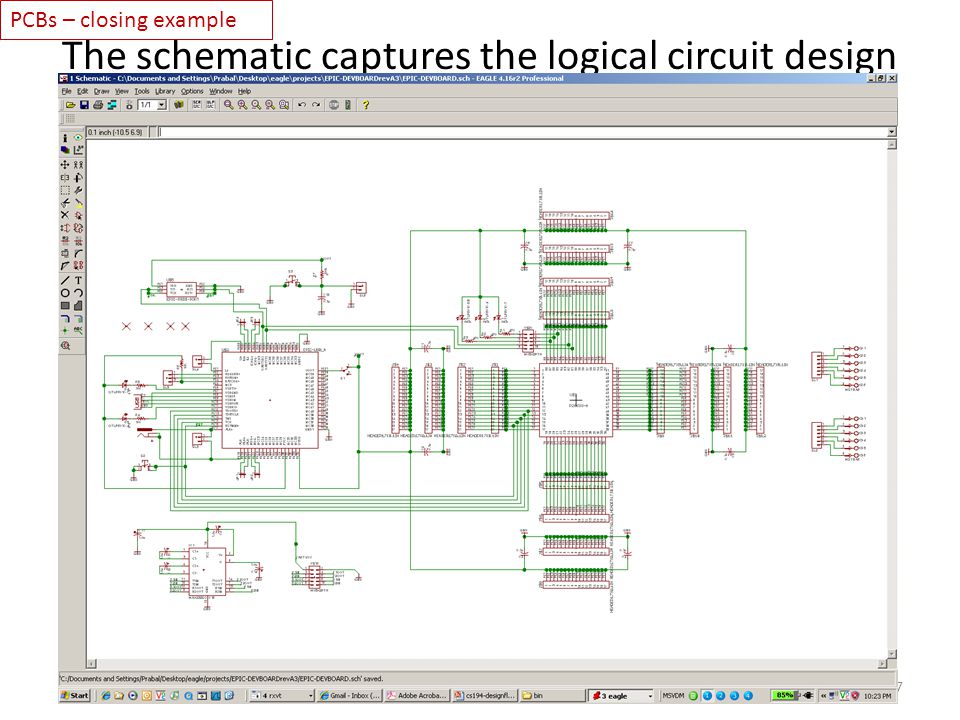Select the Arc tool

pyautogui.click(x=78, y=293)
